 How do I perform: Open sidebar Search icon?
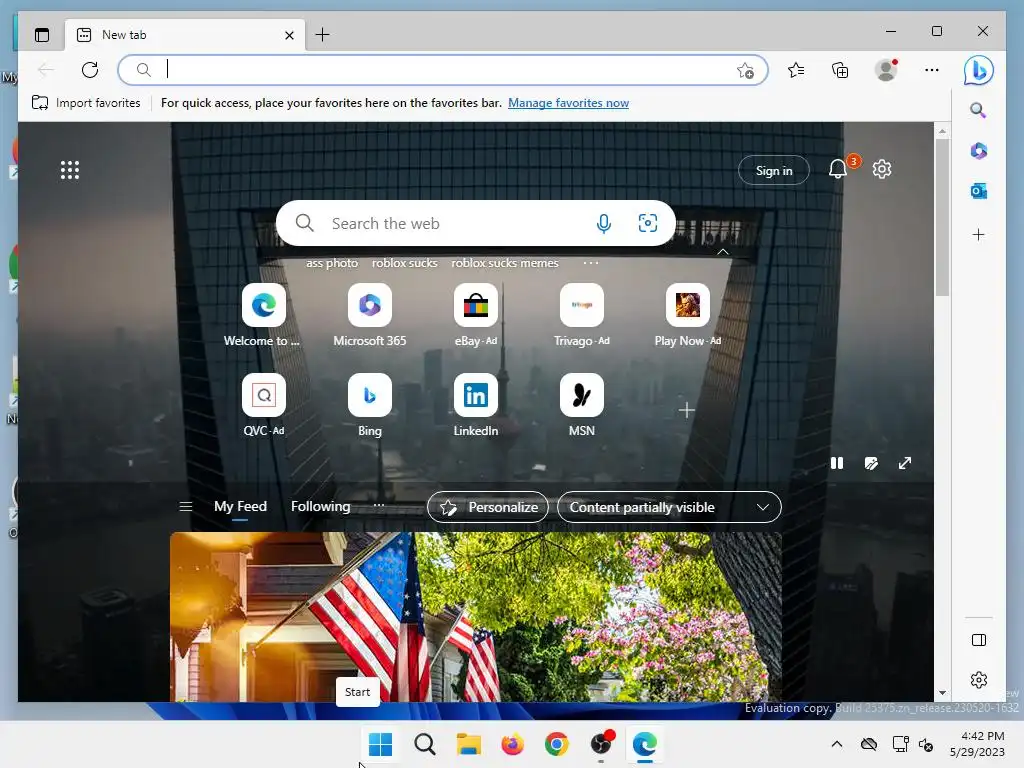click(x=978, y=110)
